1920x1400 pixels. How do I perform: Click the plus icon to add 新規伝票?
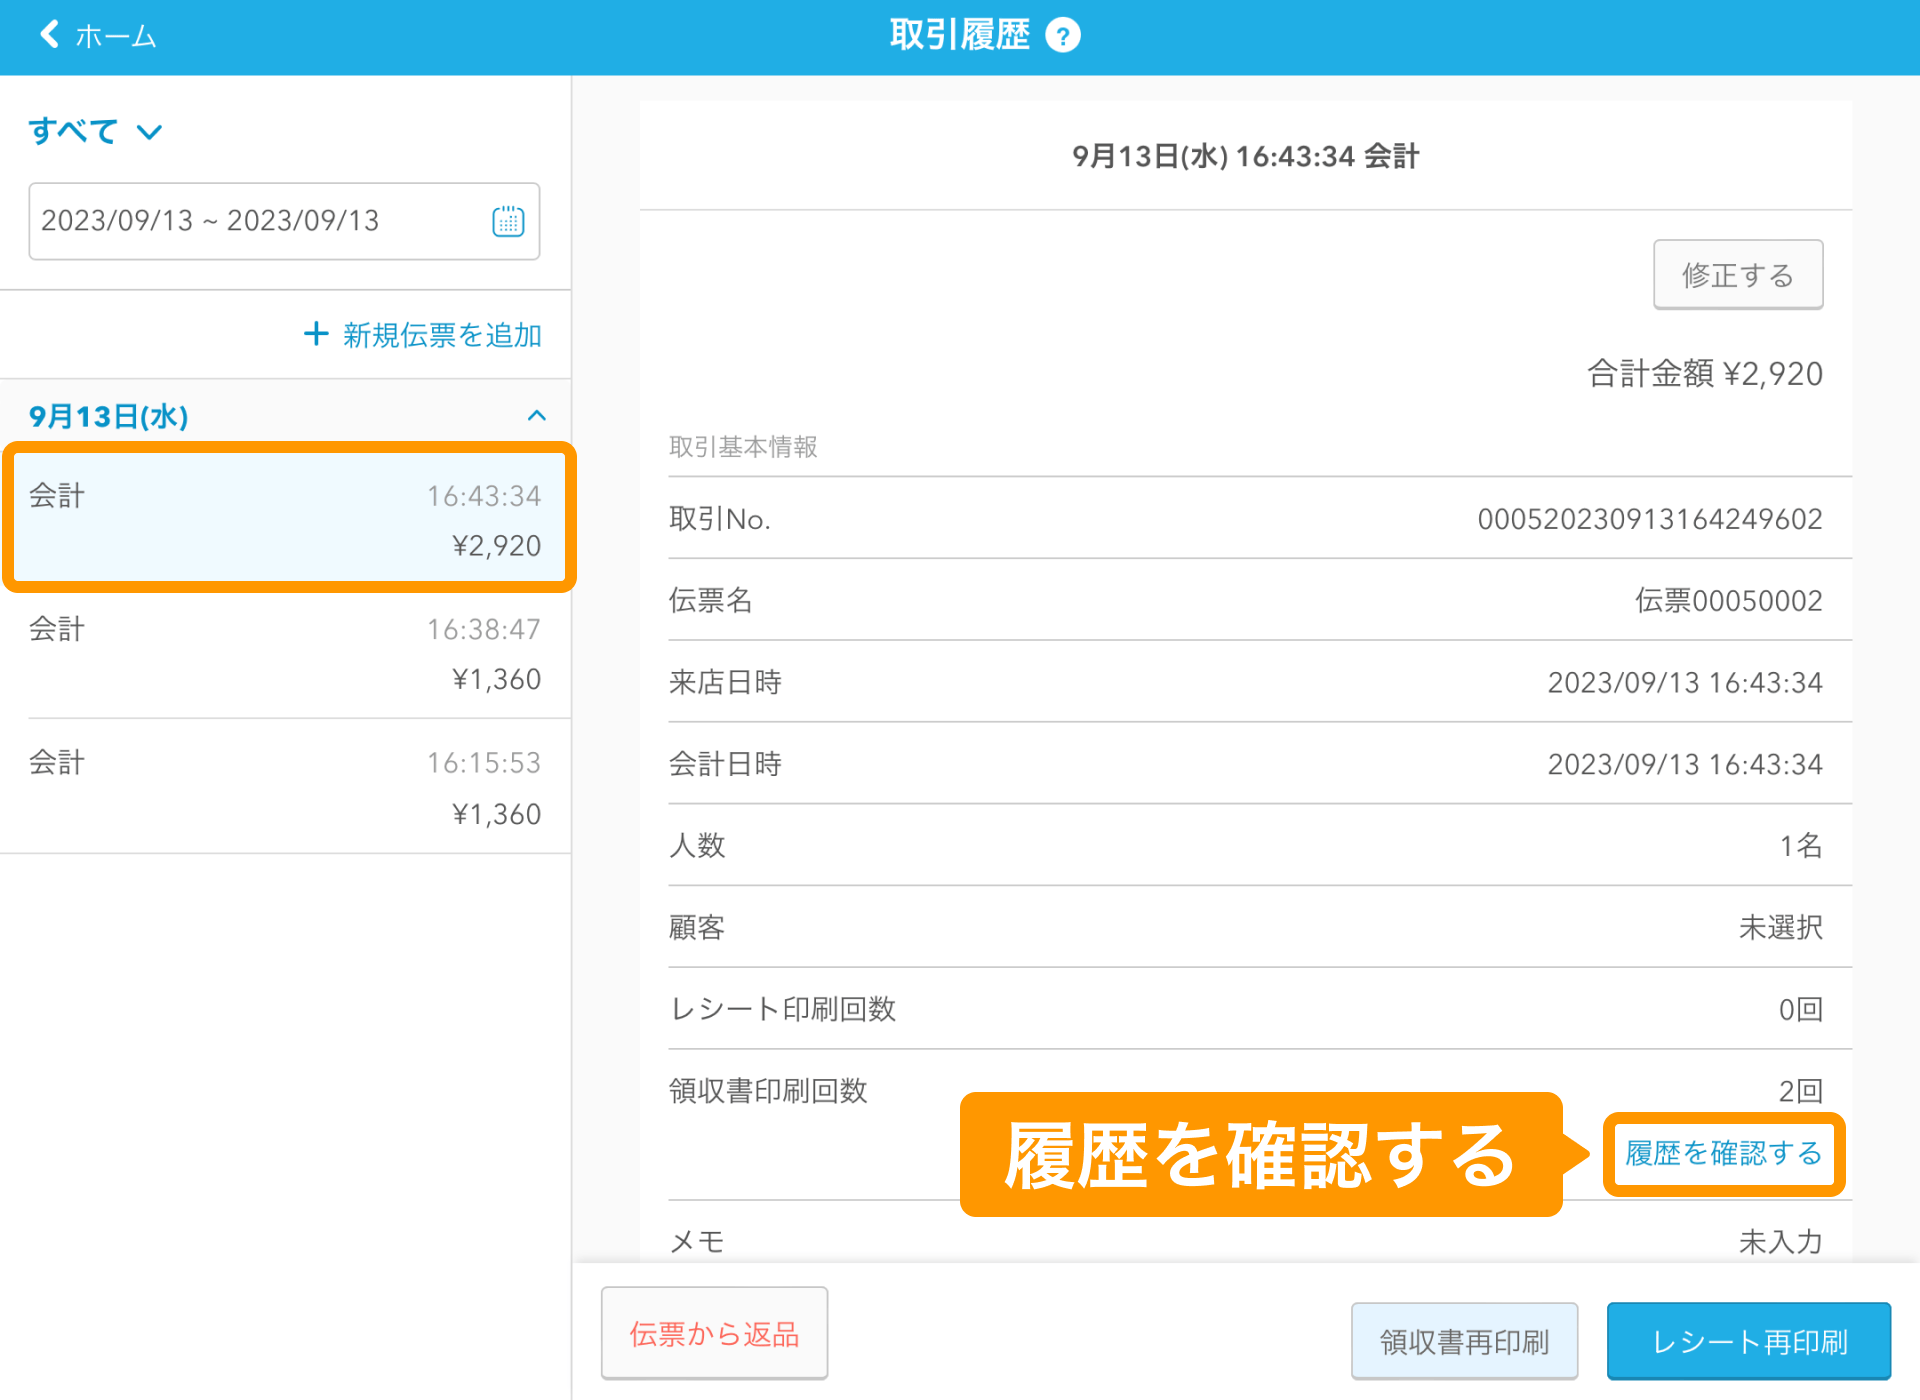315,335
